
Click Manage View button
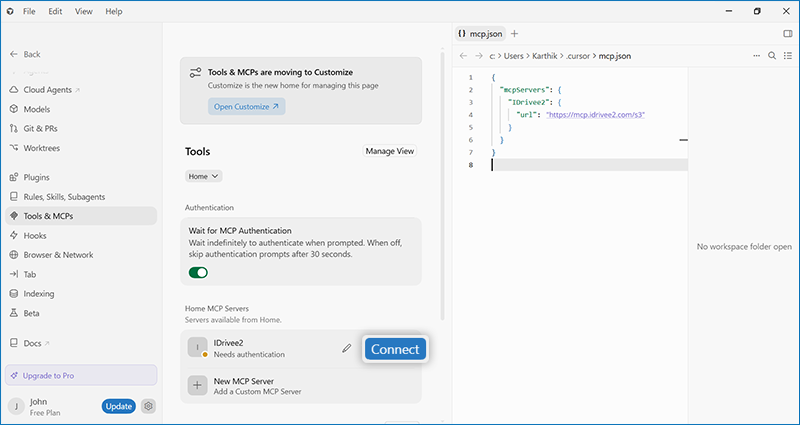point(390,151)
